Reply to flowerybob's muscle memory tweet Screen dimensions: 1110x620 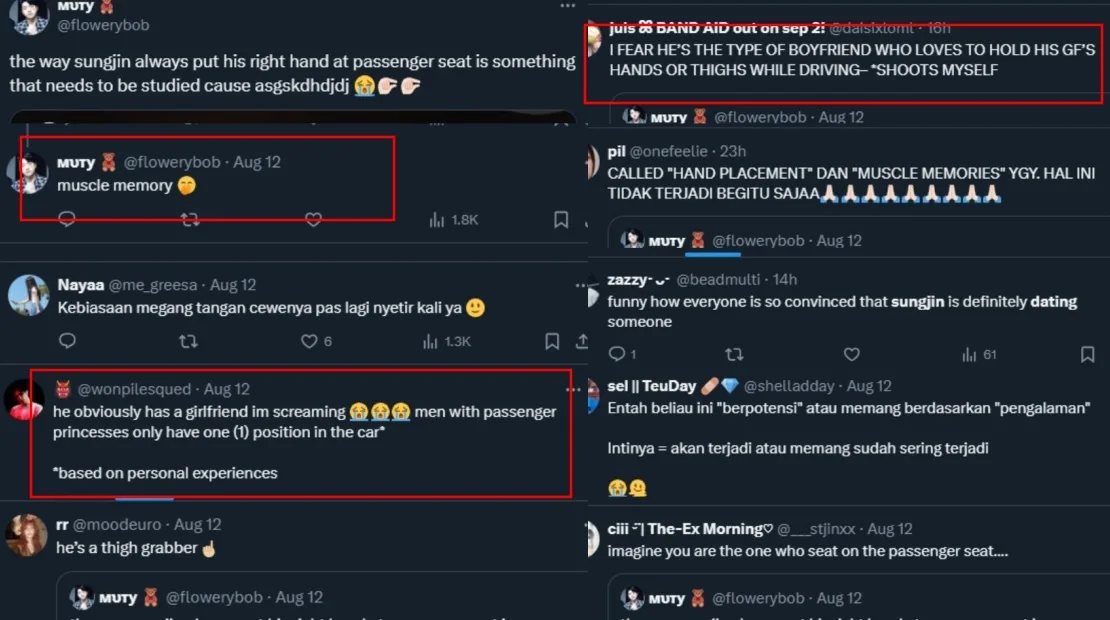67,219
